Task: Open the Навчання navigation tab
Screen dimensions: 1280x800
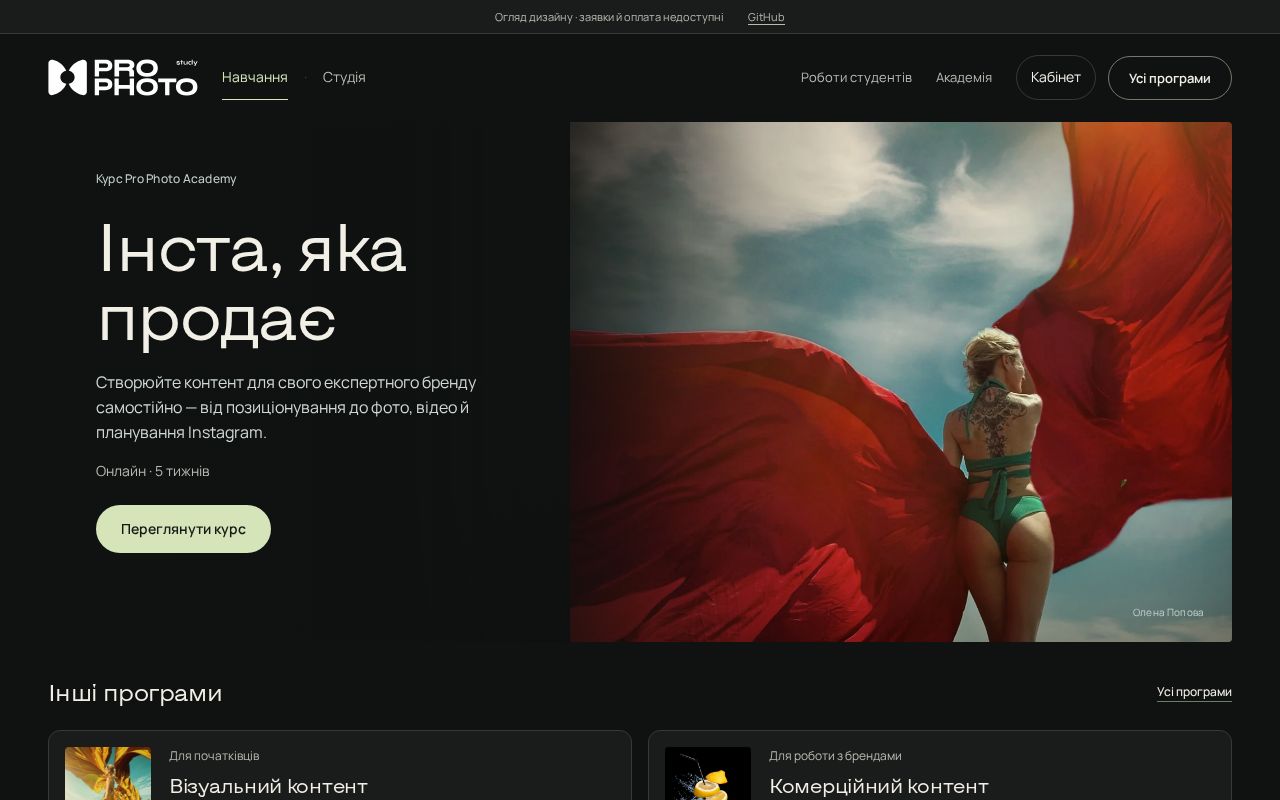Action: click(x=255, y=77)
